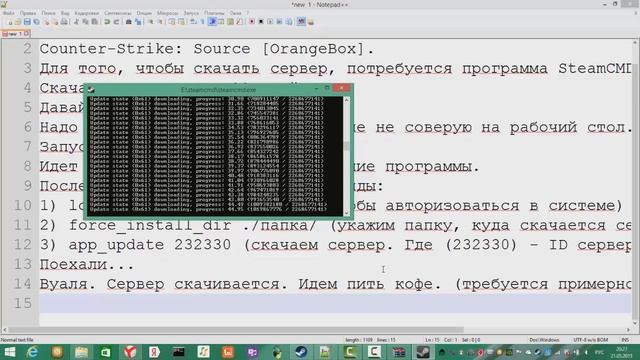Click Normal text file in status bar
The image size is (640, 360).
[x=17, y=340]
